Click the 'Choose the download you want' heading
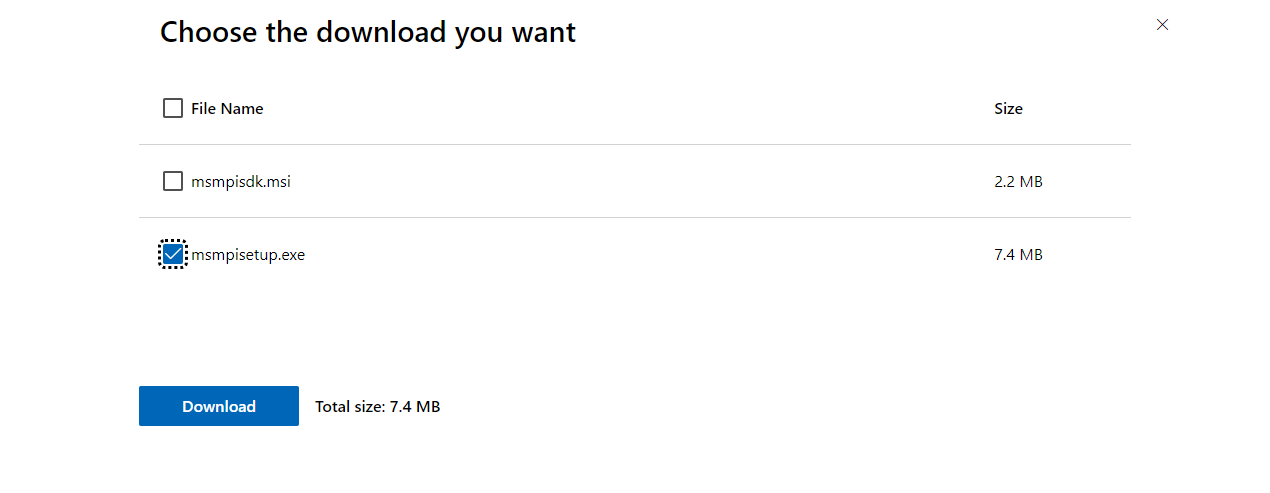 click(368, 32)
